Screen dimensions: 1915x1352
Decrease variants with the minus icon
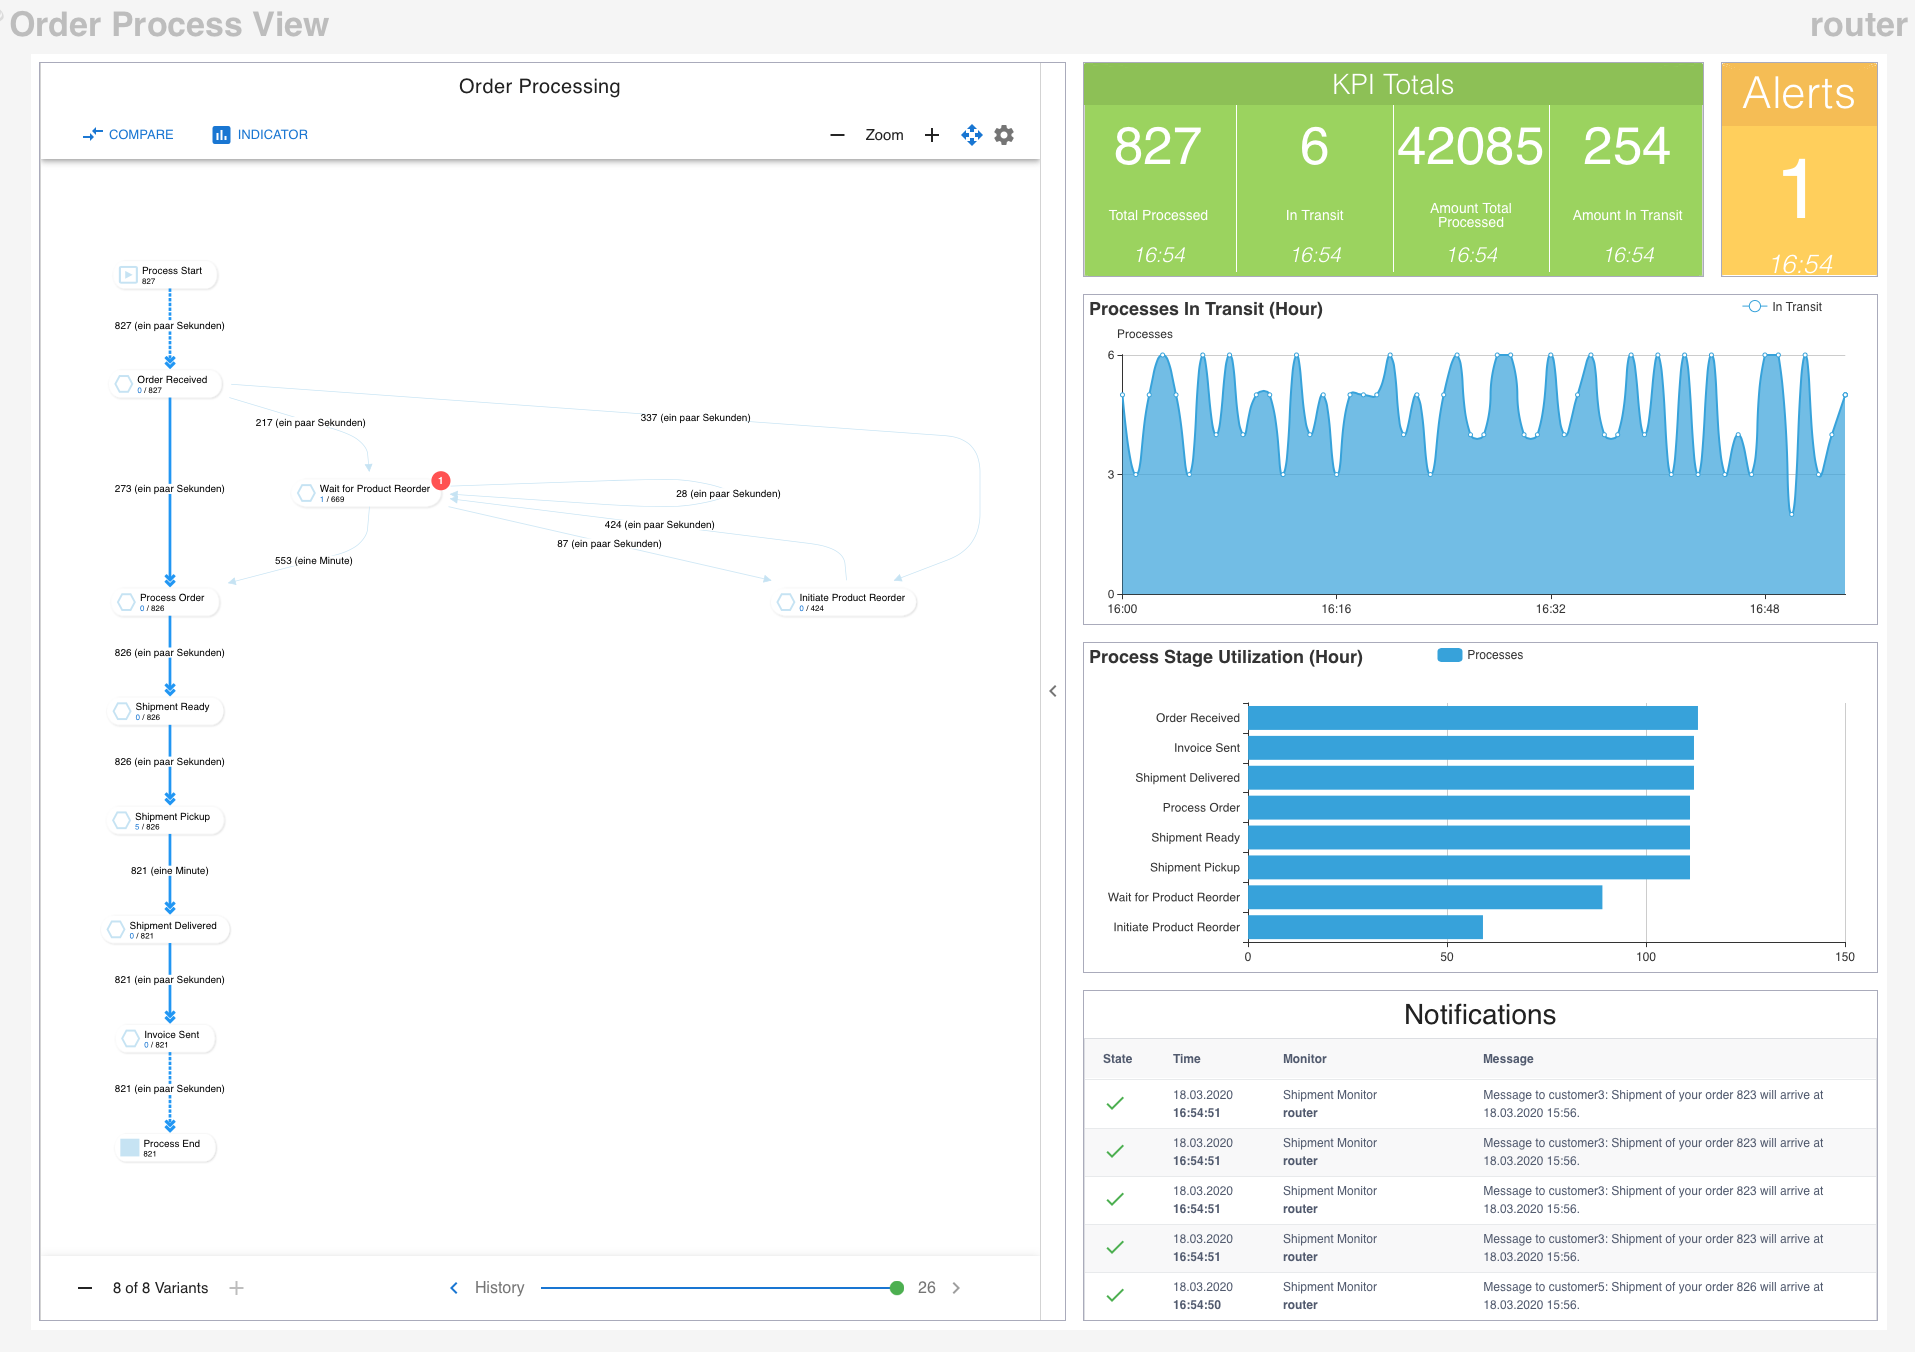click(x=85, y=1288)
